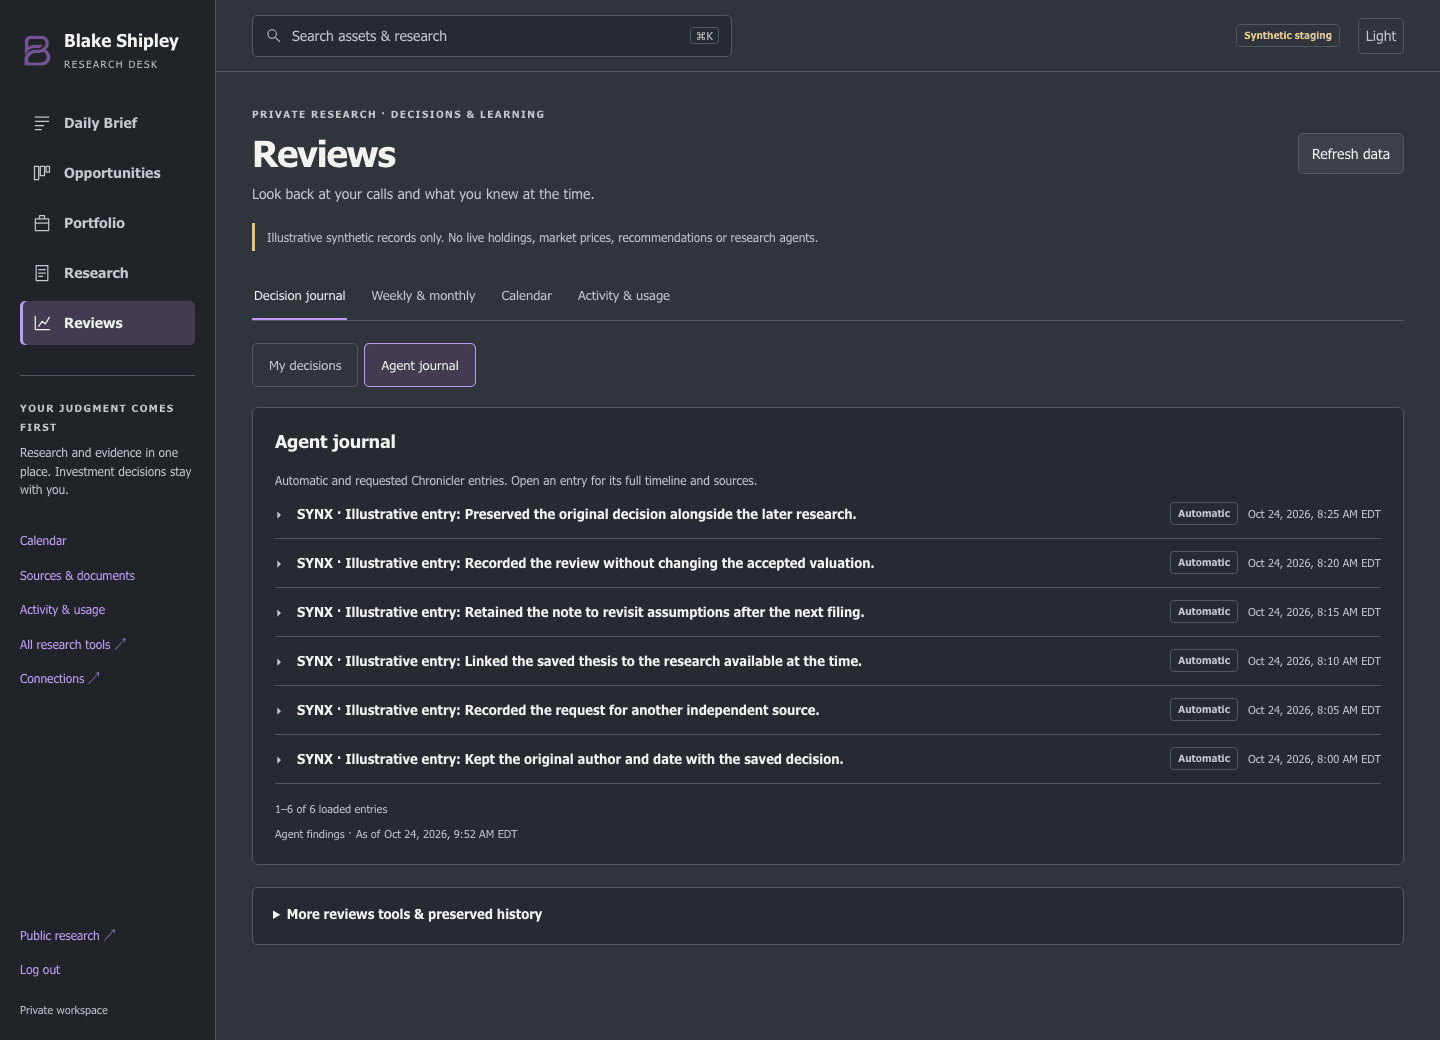Click the external arrow beside All research tools
The image size is (1440, 1040).
[x=121, y=644]
